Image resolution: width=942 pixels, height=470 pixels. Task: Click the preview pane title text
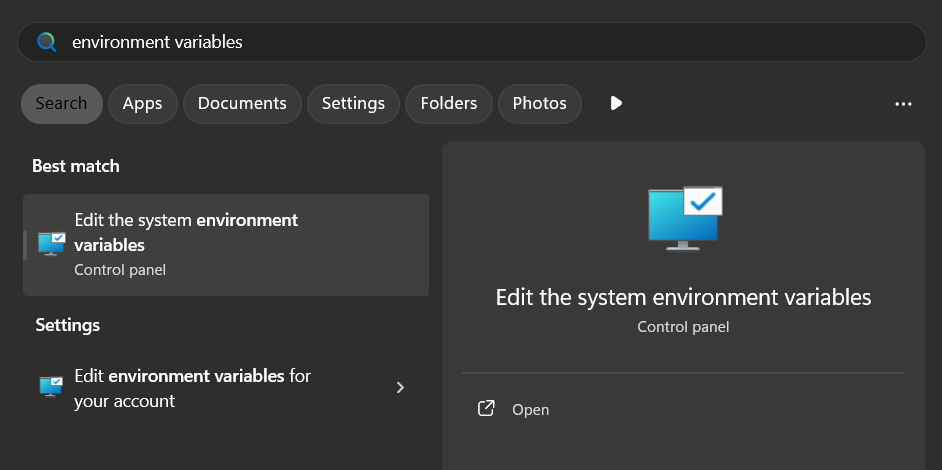pos(683,297)
